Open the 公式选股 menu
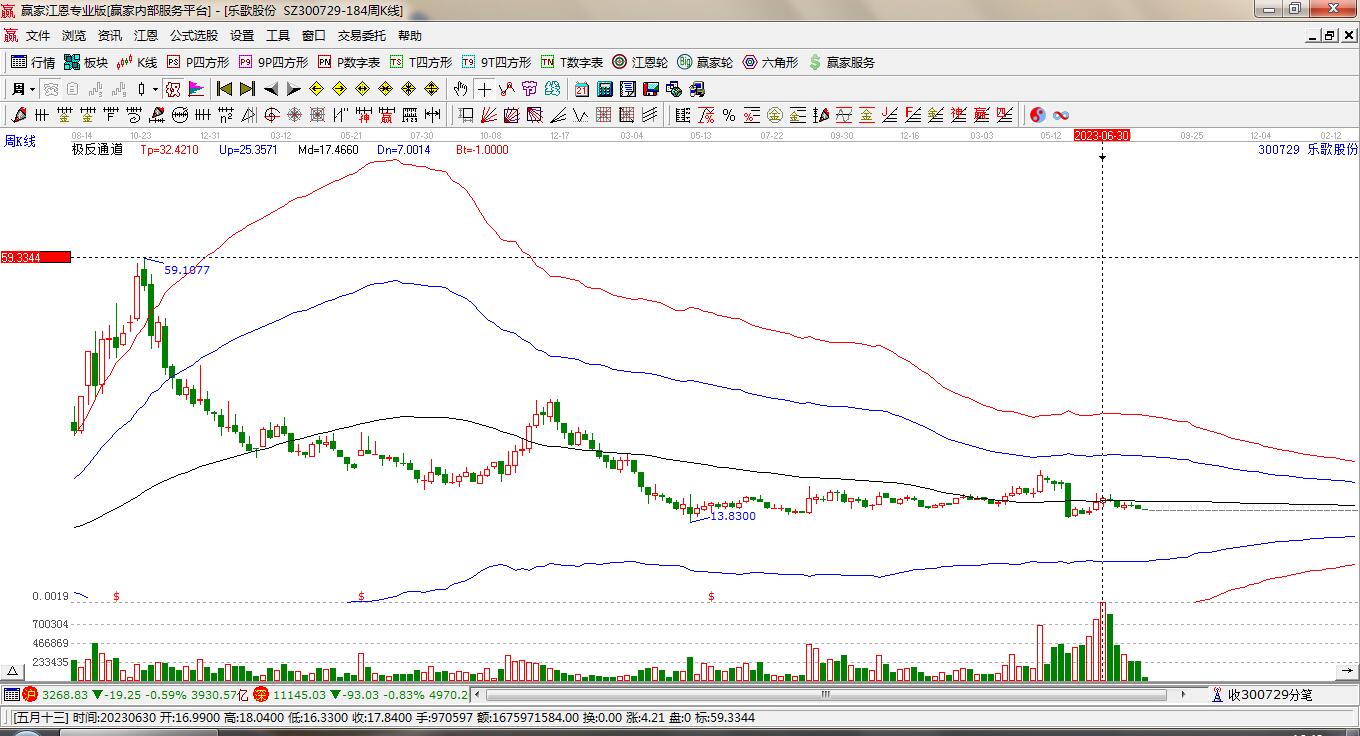Viewport: 1360px width, 736px height. (x=193, y=35)
